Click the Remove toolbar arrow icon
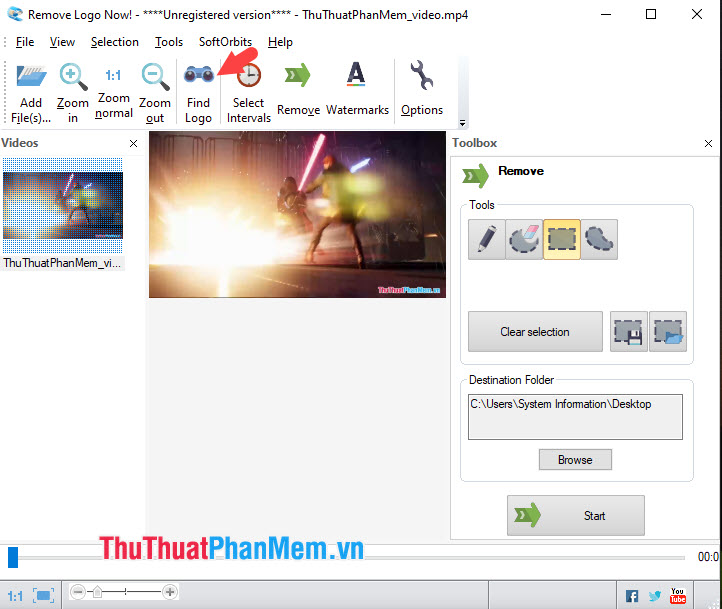722x609 pixels. point(297,75)
